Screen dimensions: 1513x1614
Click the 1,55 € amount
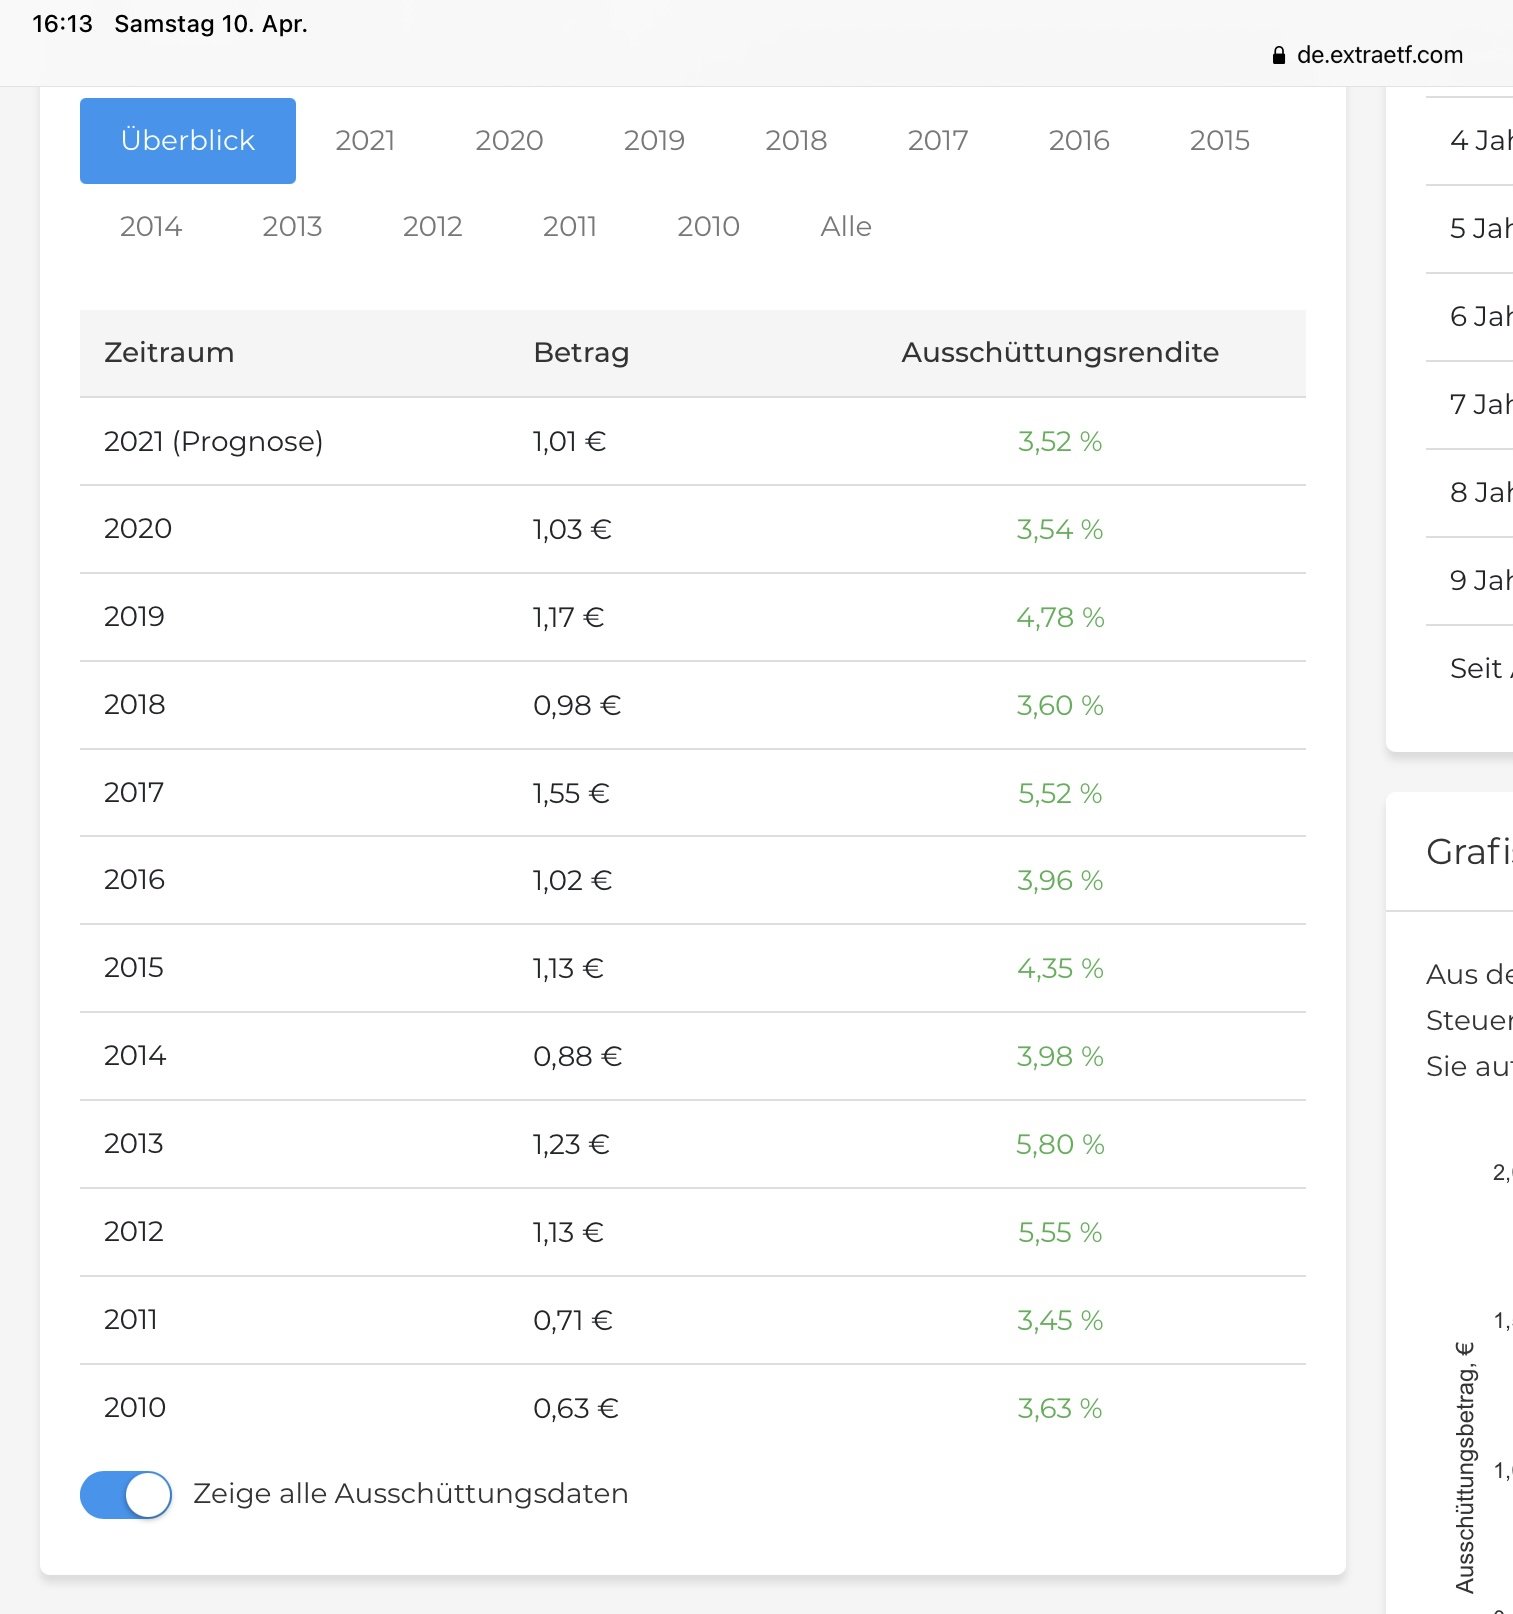[571, 793]
